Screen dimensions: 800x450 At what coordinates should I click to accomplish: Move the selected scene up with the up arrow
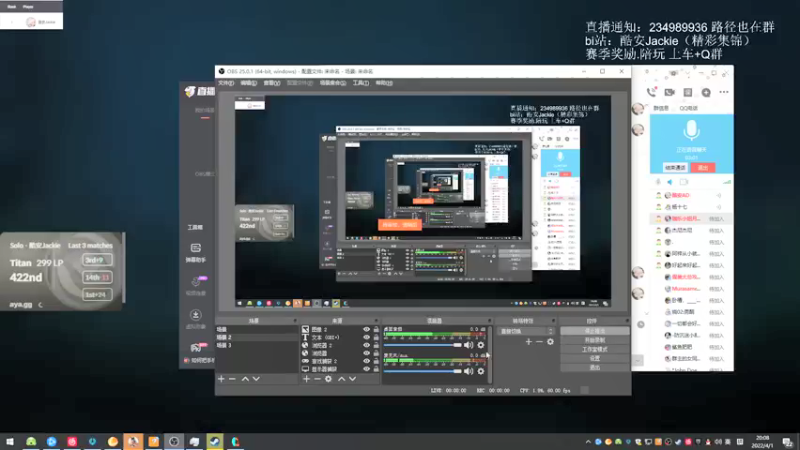click(245, 379)
